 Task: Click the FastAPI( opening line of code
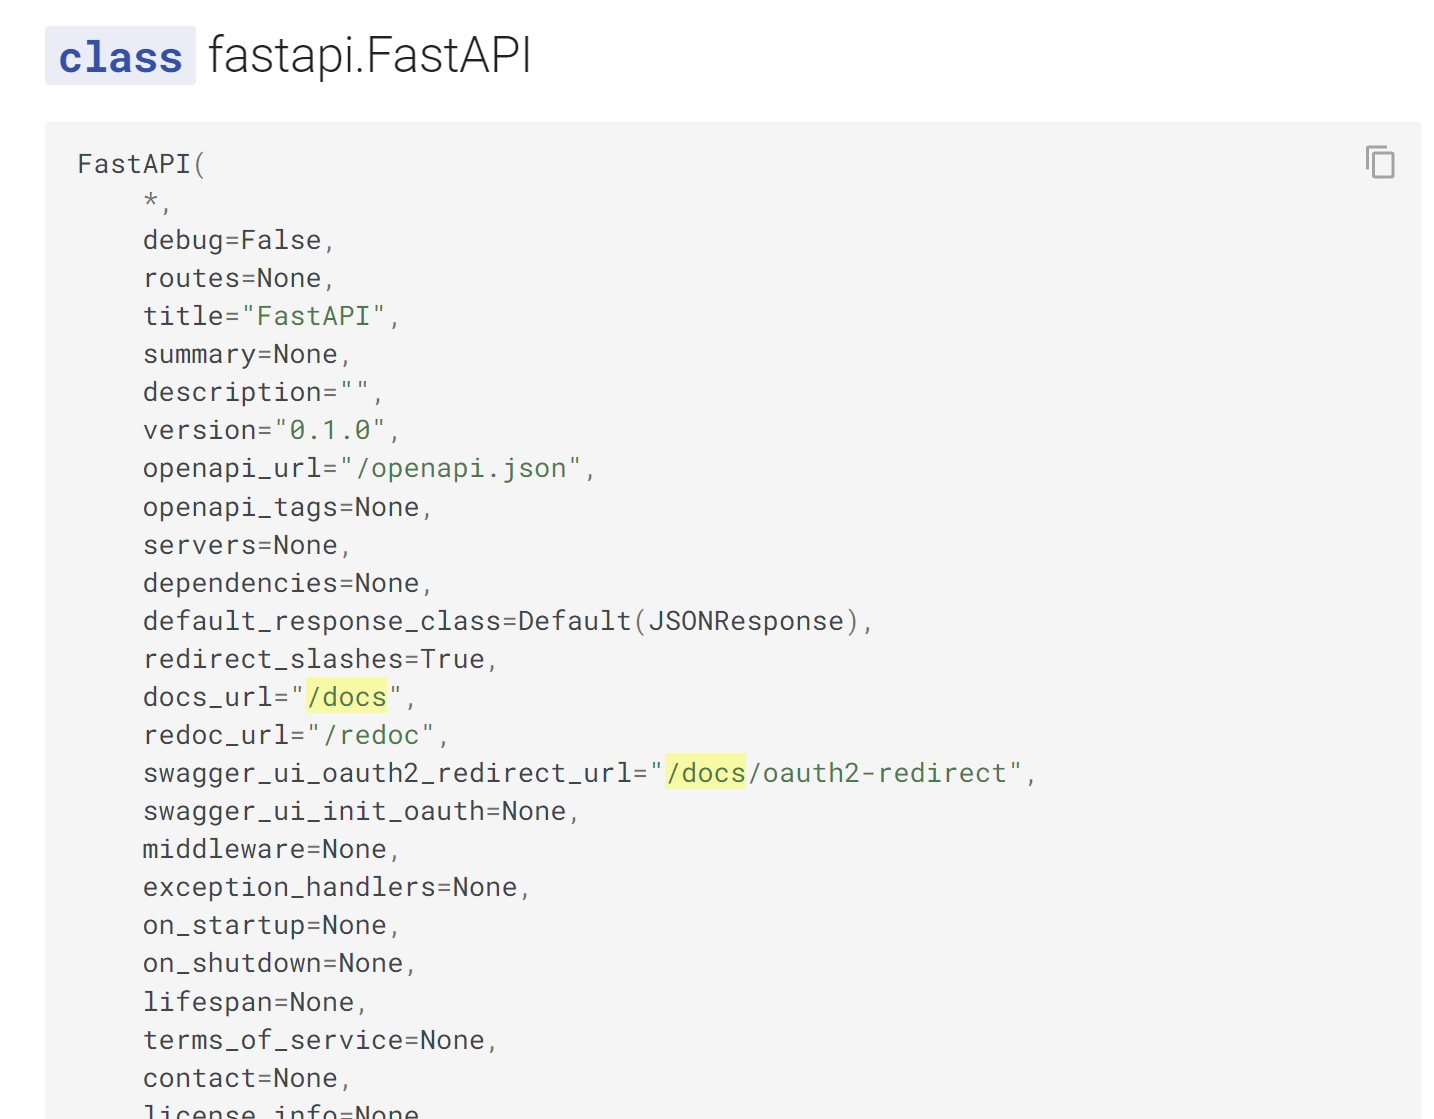[141, 164]
